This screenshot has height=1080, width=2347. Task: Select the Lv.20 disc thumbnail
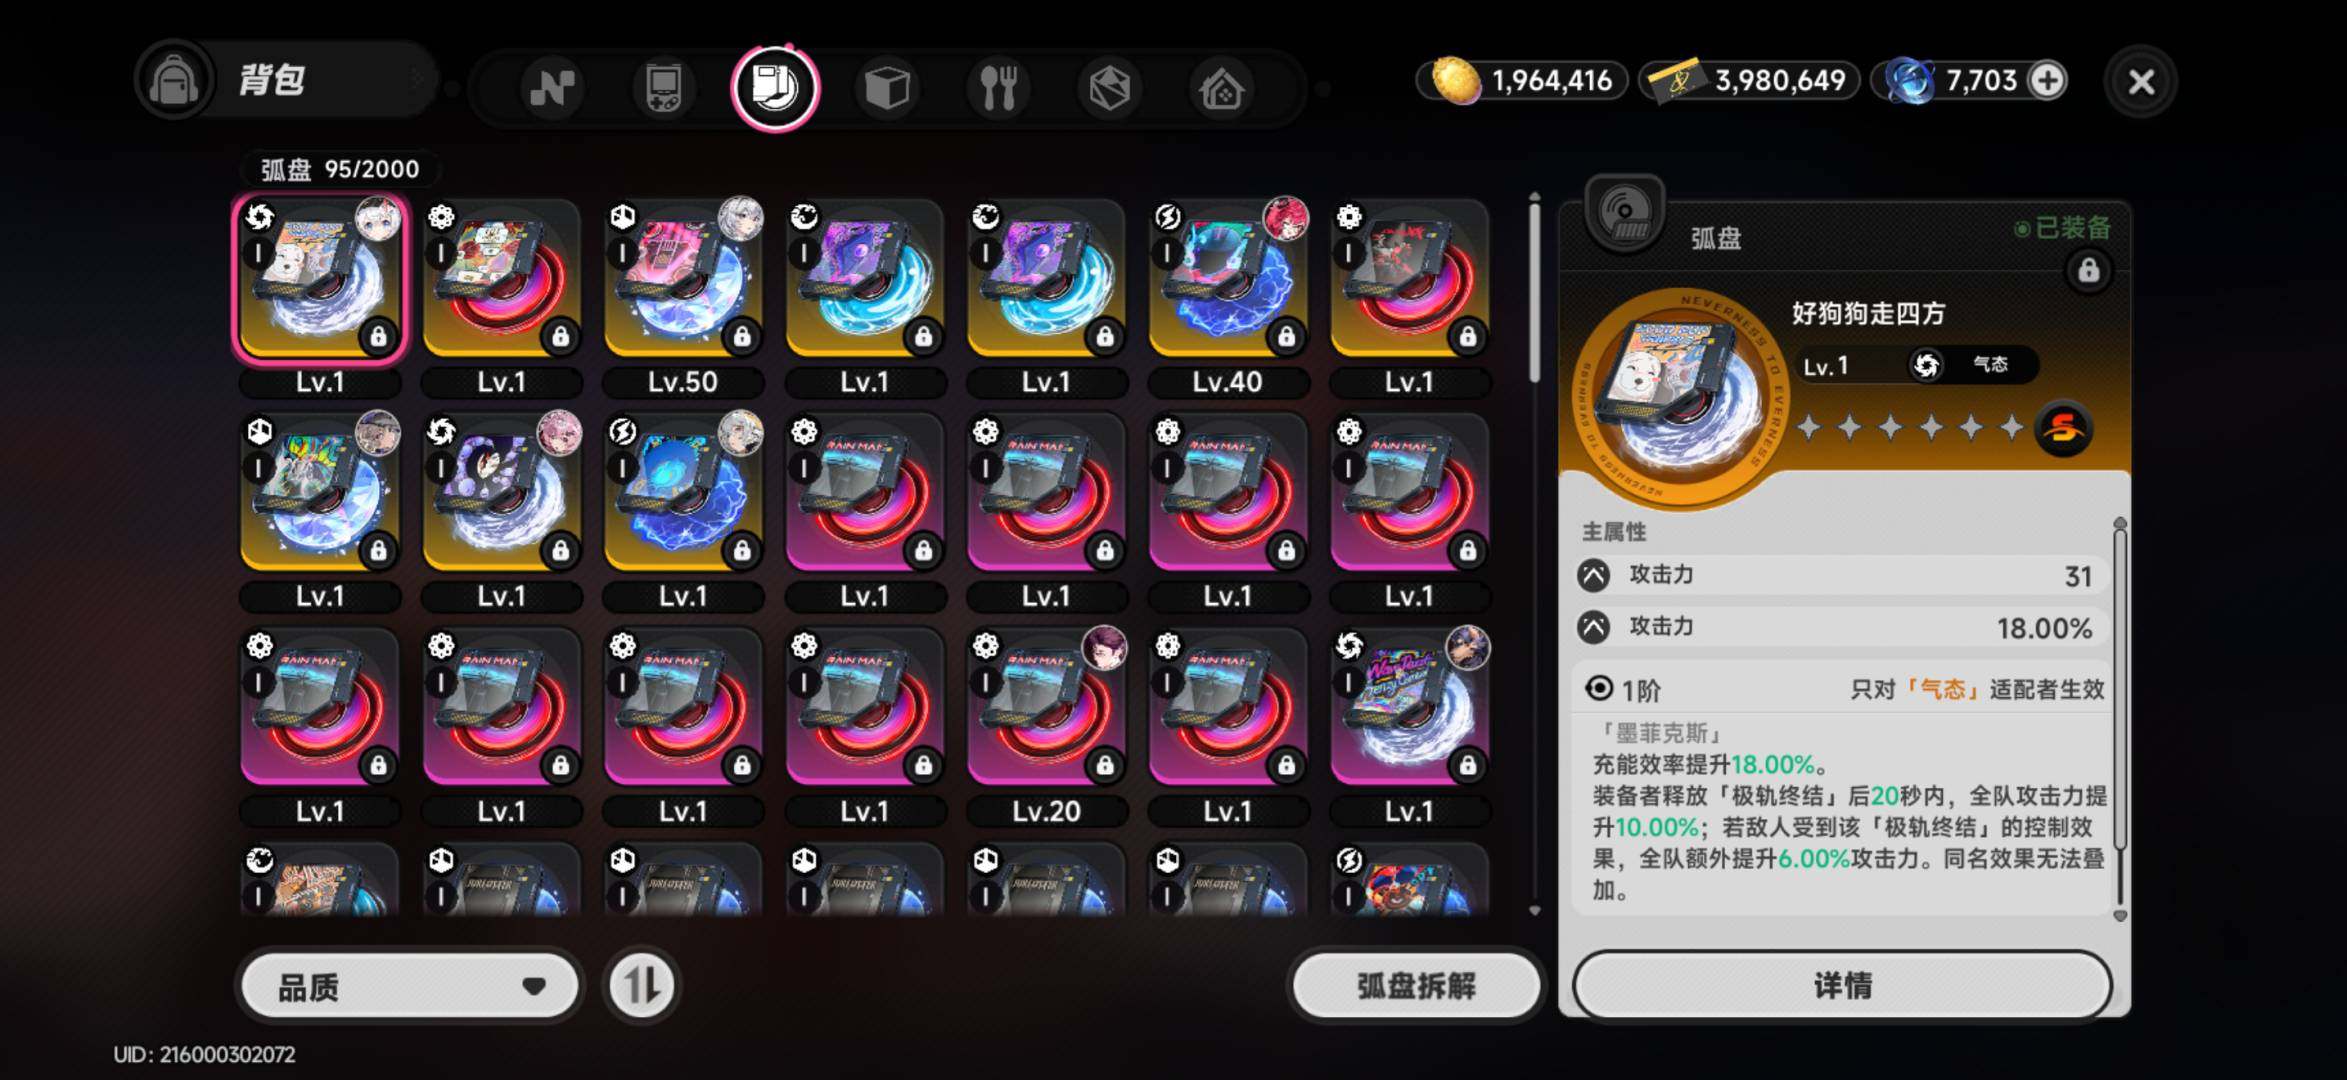[1046, 706]
